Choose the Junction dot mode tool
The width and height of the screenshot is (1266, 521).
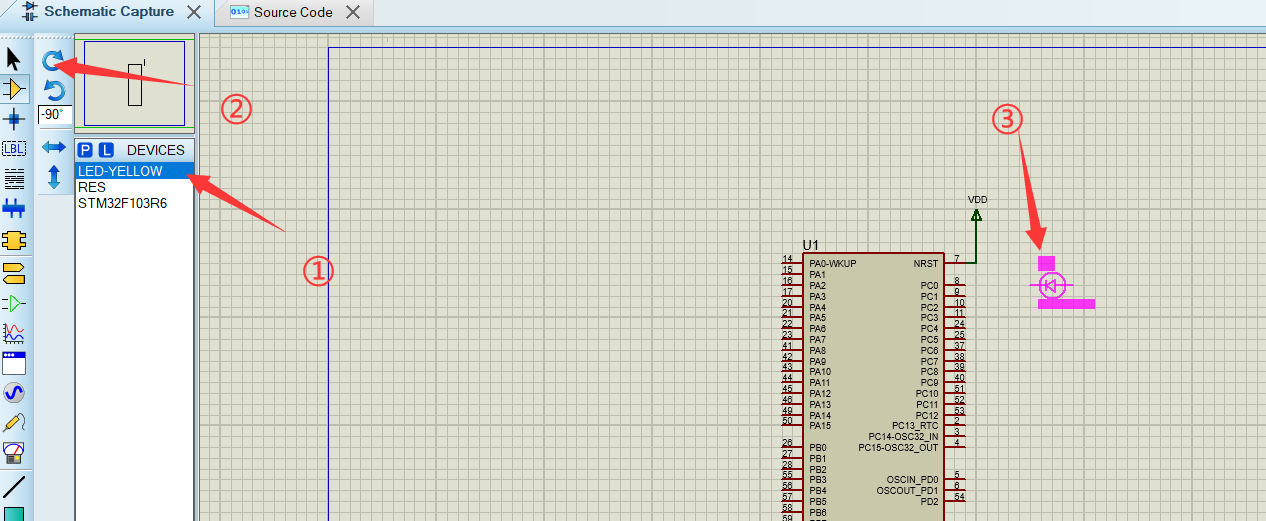coord(14,119)
